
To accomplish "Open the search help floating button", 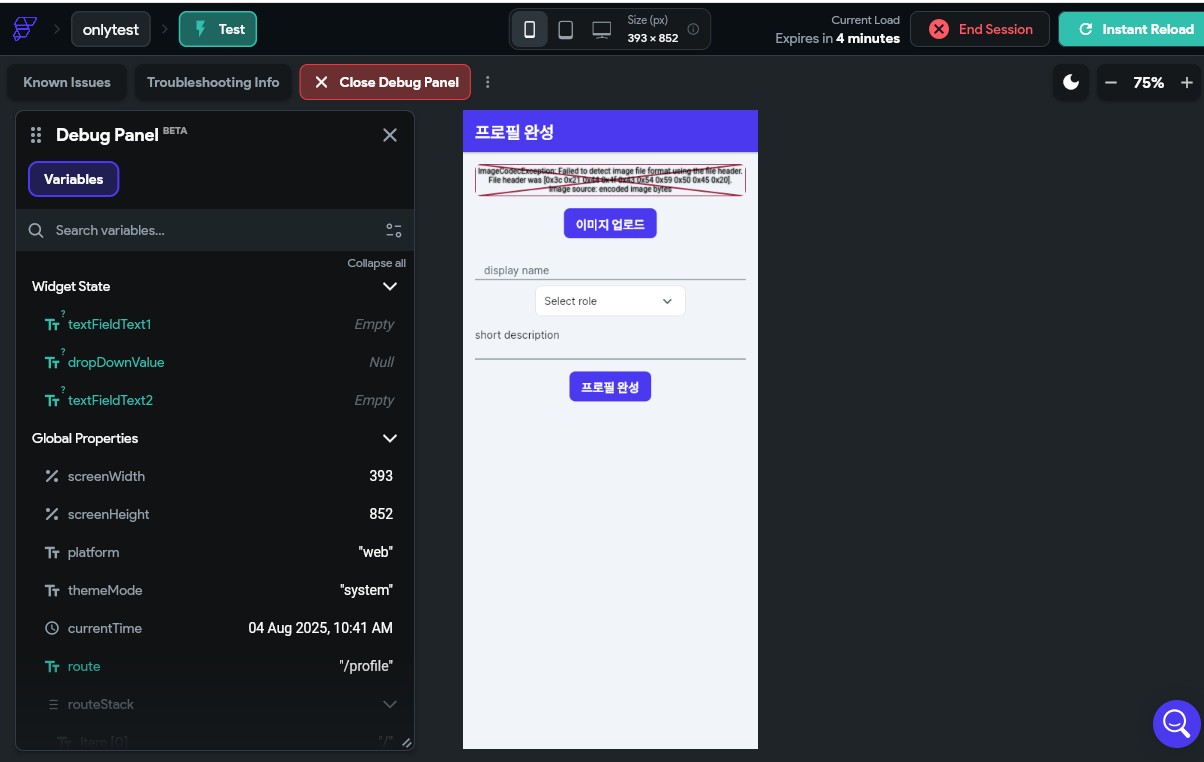I will tap(1176, 723).
